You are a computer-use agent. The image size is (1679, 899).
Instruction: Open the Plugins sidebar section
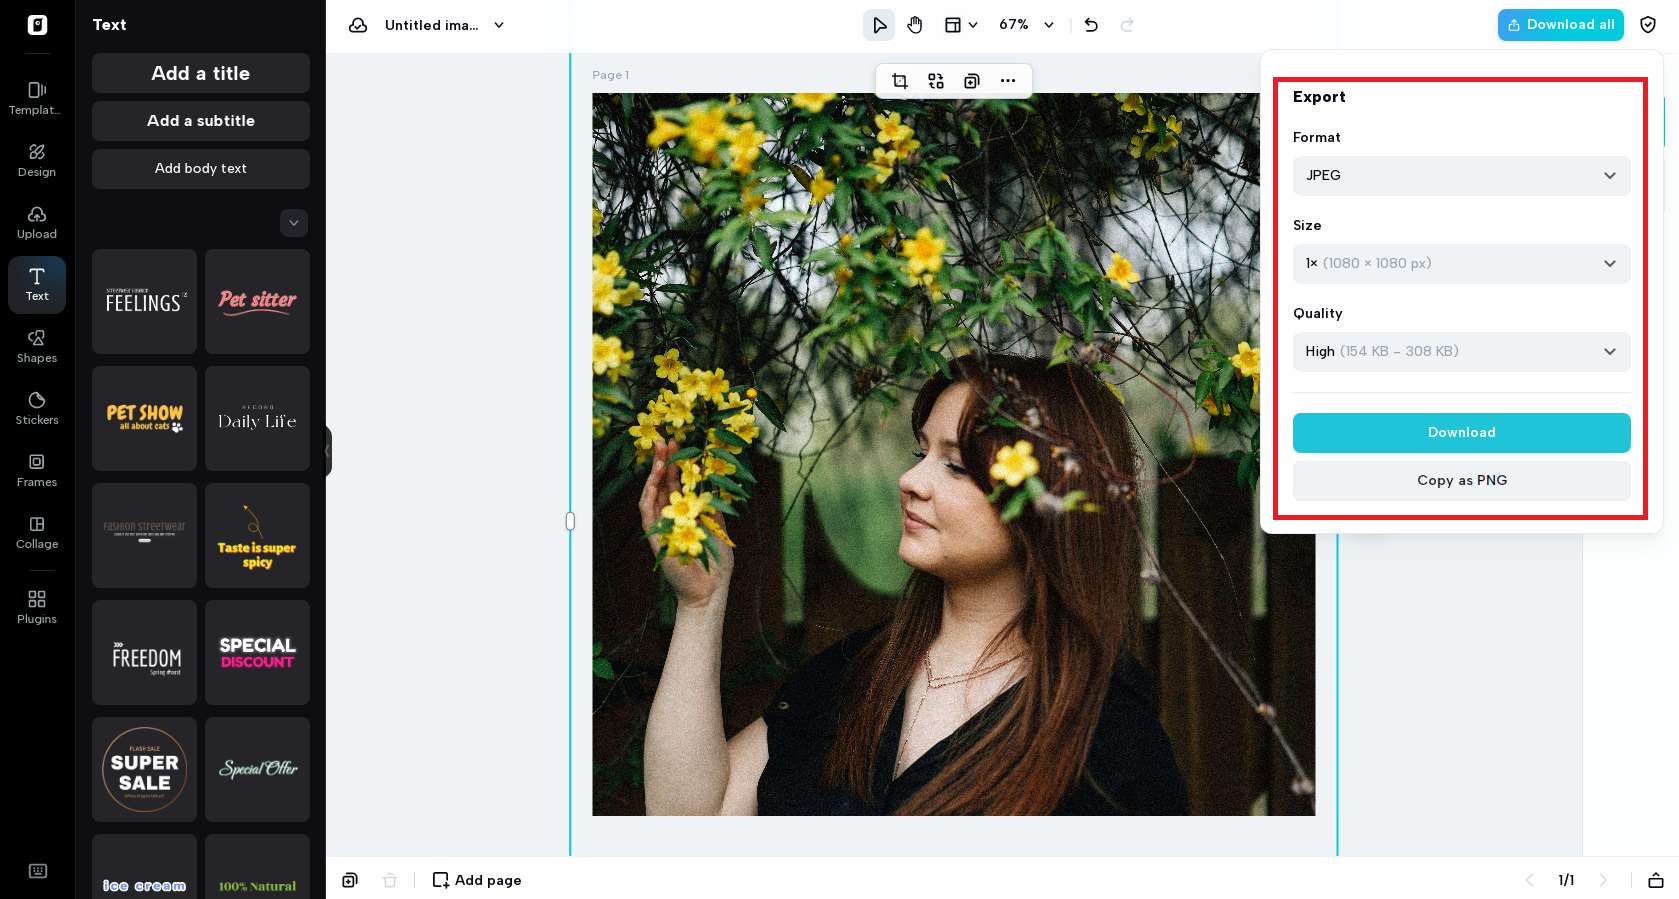tap(37, 607)
